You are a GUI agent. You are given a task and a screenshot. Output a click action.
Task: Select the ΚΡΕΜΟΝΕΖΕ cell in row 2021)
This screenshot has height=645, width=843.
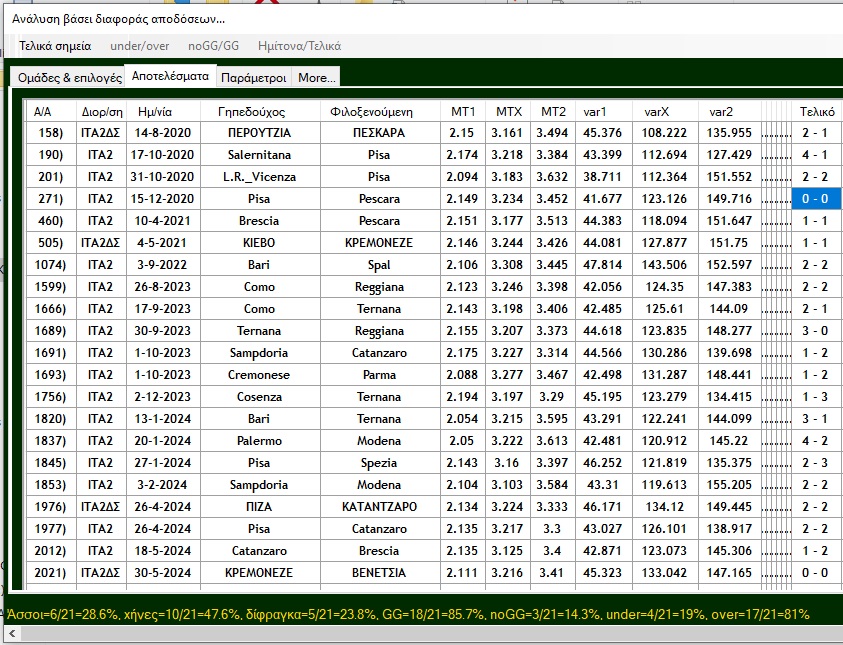259,573
